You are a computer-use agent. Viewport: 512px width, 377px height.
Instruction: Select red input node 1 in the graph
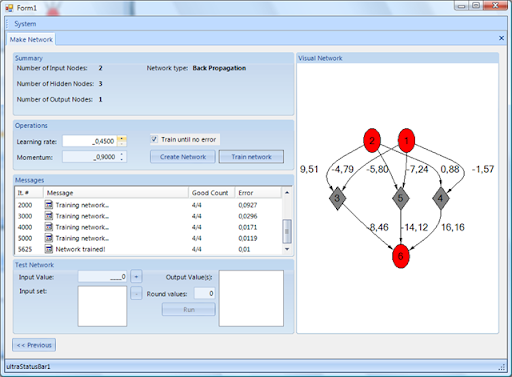(x=406, y=141)
